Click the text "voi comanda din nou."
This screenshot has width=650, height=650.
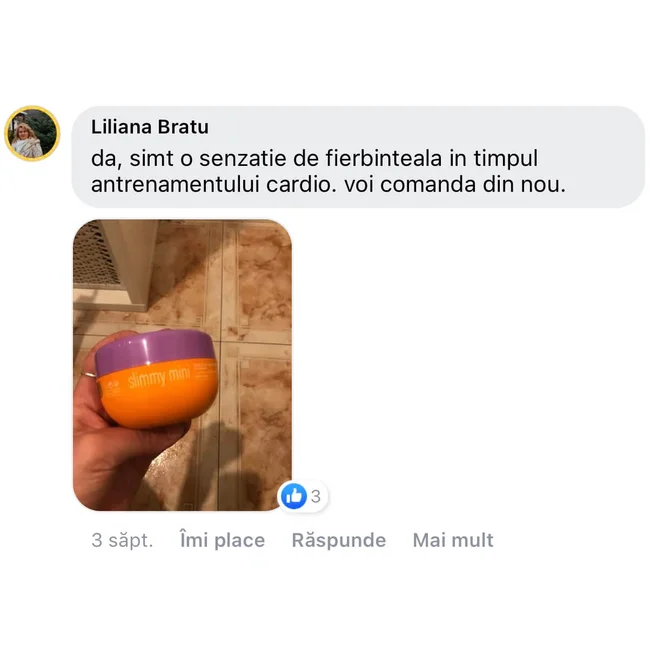(x=455, y=184)
